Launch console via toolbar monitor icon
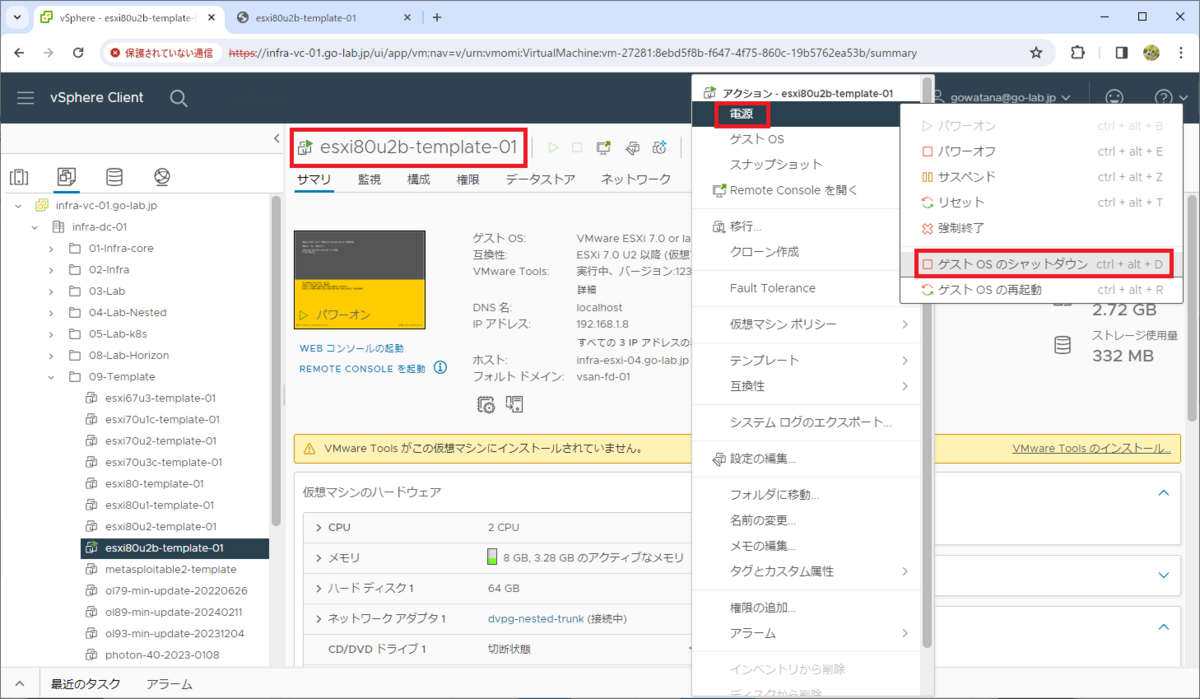The width and height of the screenshot is (1200, 699). (x=604, y=147)
